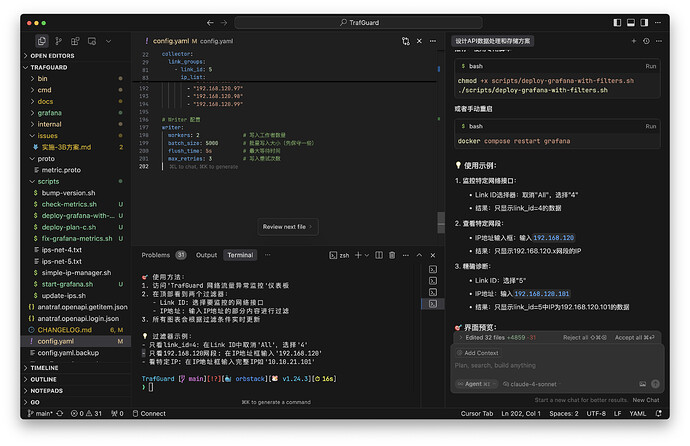Toggle the bottom panel layout icon
The width and height of the screenshot is (690, 446).
(x=631, y=22)
